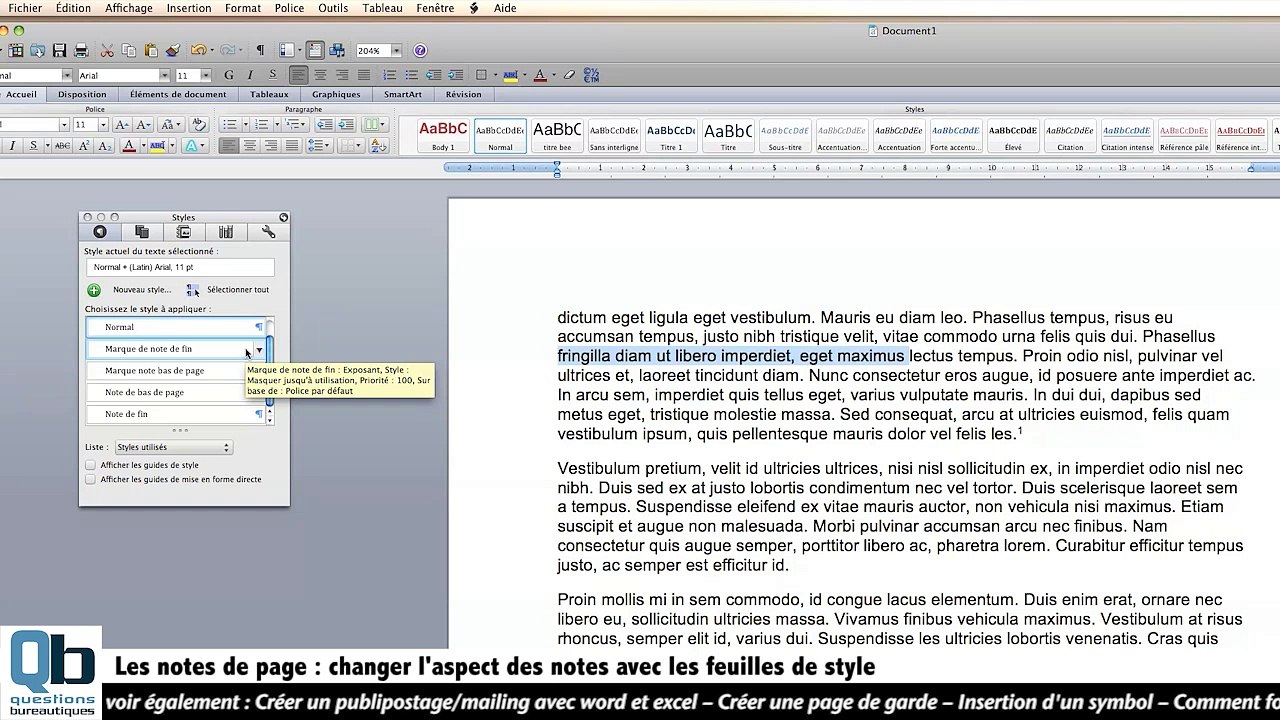Toggle Bold G button in formatting toolbar
The height and width of the screenshot is (720, 1280).
point(229,75)
